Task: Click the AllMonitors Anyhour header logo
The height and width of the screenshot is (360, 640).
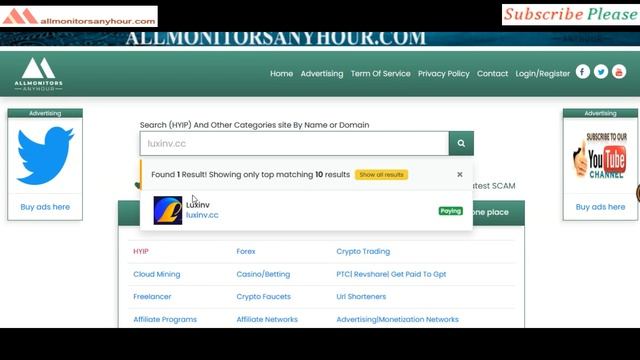Action: (39, 74)
